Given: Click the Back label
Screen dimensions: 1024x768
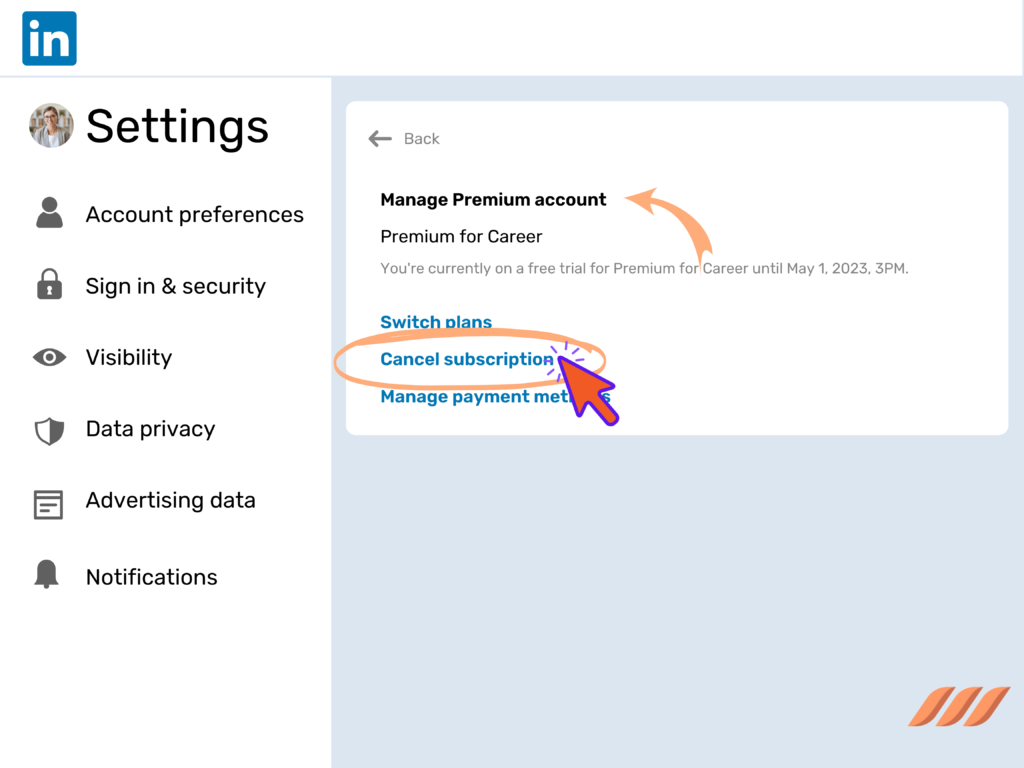Looking at the screenshot, I should click(421, 139).
